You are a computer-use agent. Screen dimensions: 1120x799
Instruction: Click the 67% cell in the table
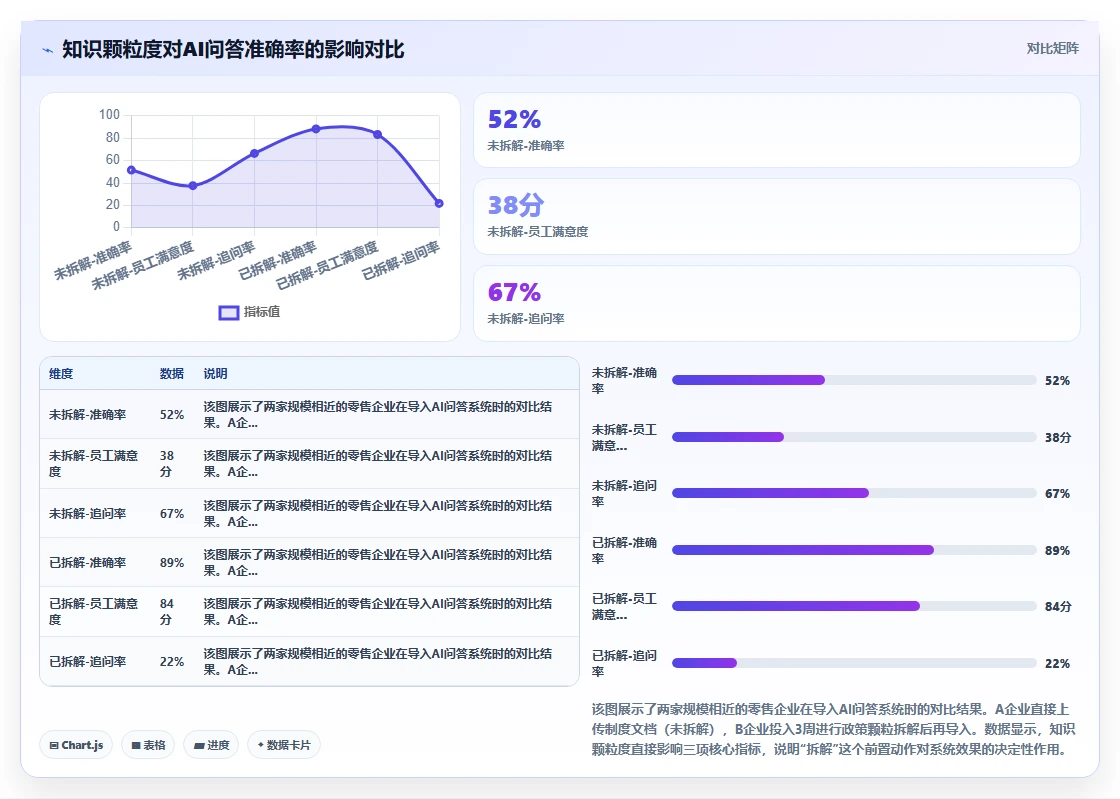(171, 513)
